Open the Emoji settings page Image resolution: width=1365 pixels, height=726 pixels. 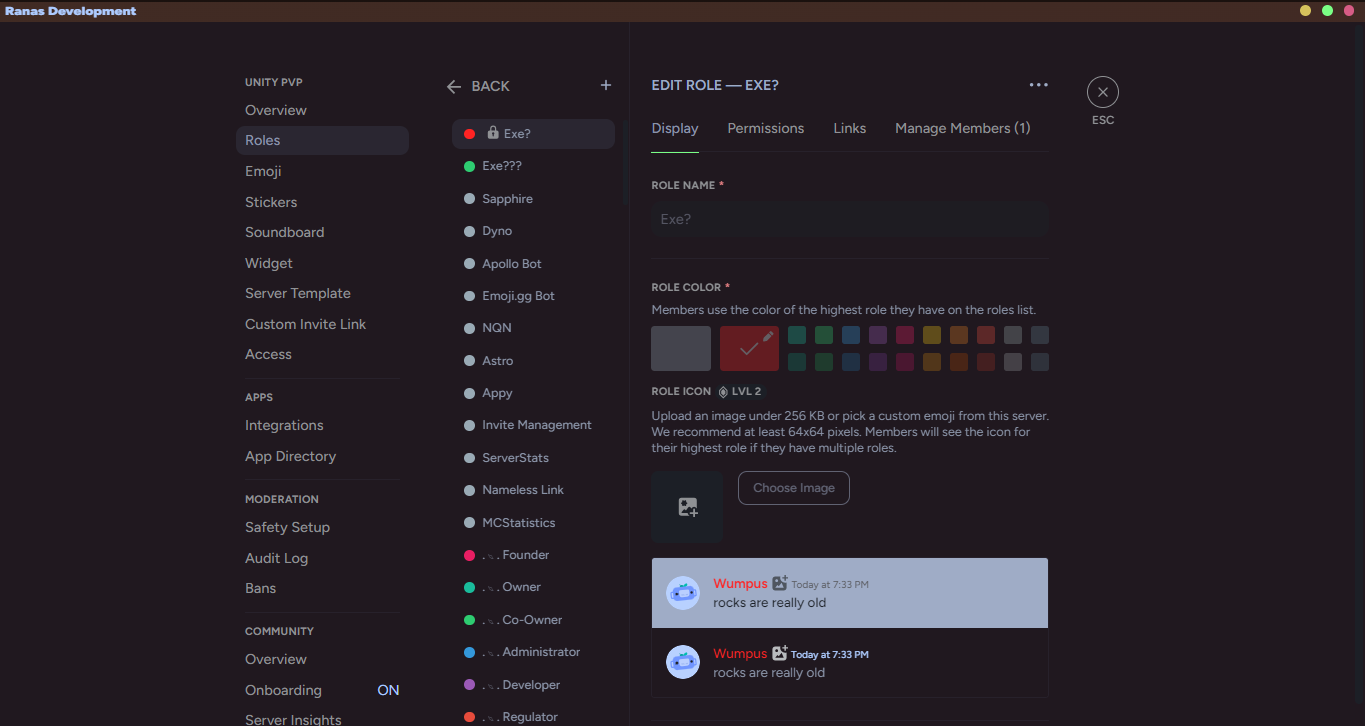322,171
